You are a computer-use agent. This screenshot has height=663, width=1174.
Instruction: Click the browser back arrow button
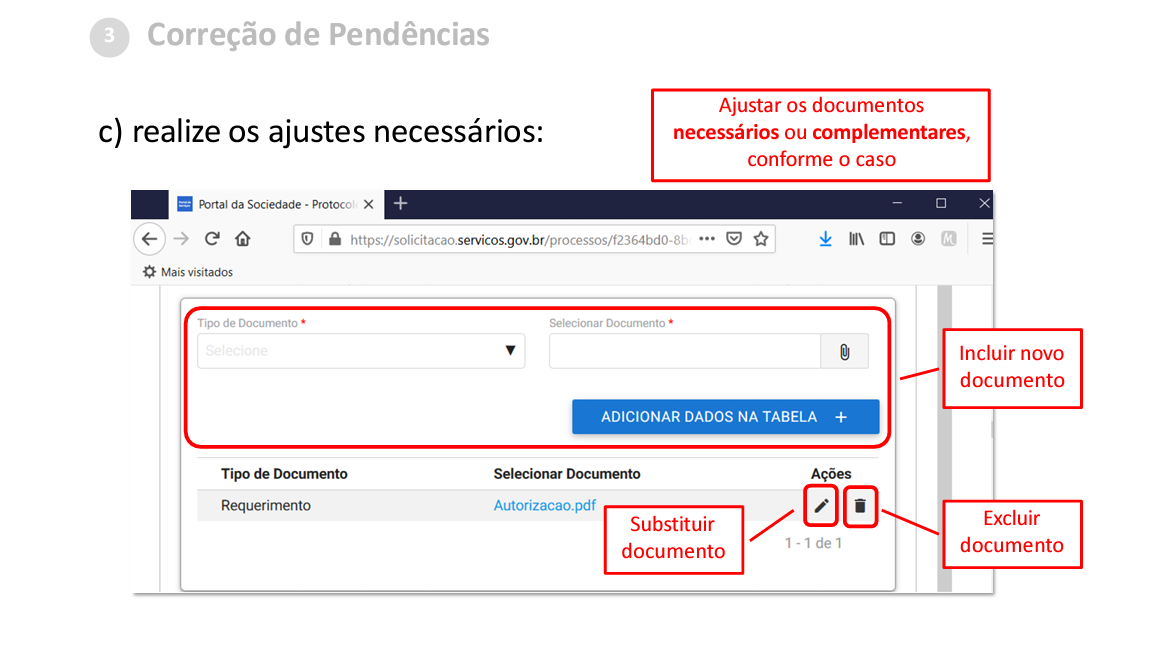(149, 239)
